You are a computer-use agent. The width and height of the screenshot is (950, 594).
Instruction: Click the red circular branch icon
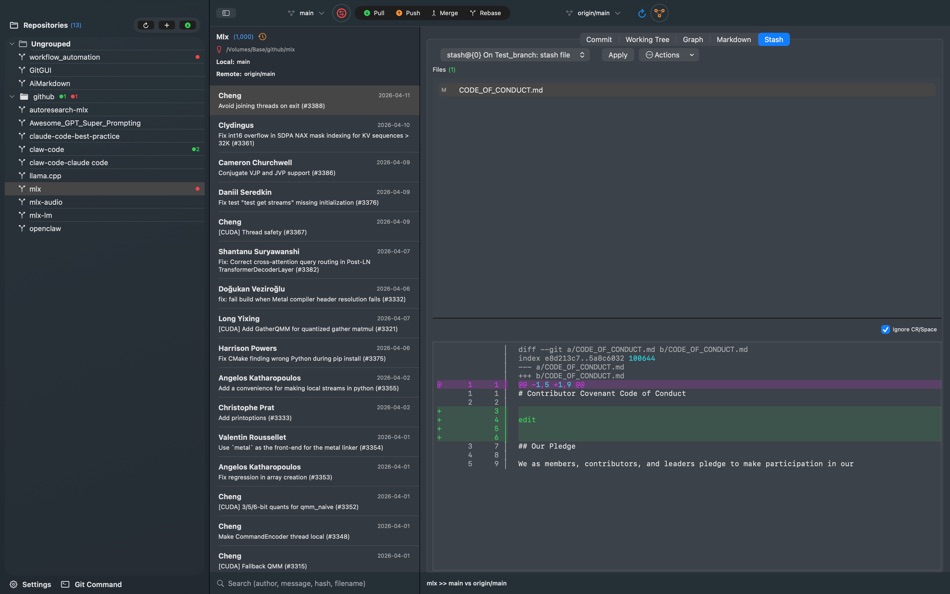pyautogui.click(x=341, y=13)
